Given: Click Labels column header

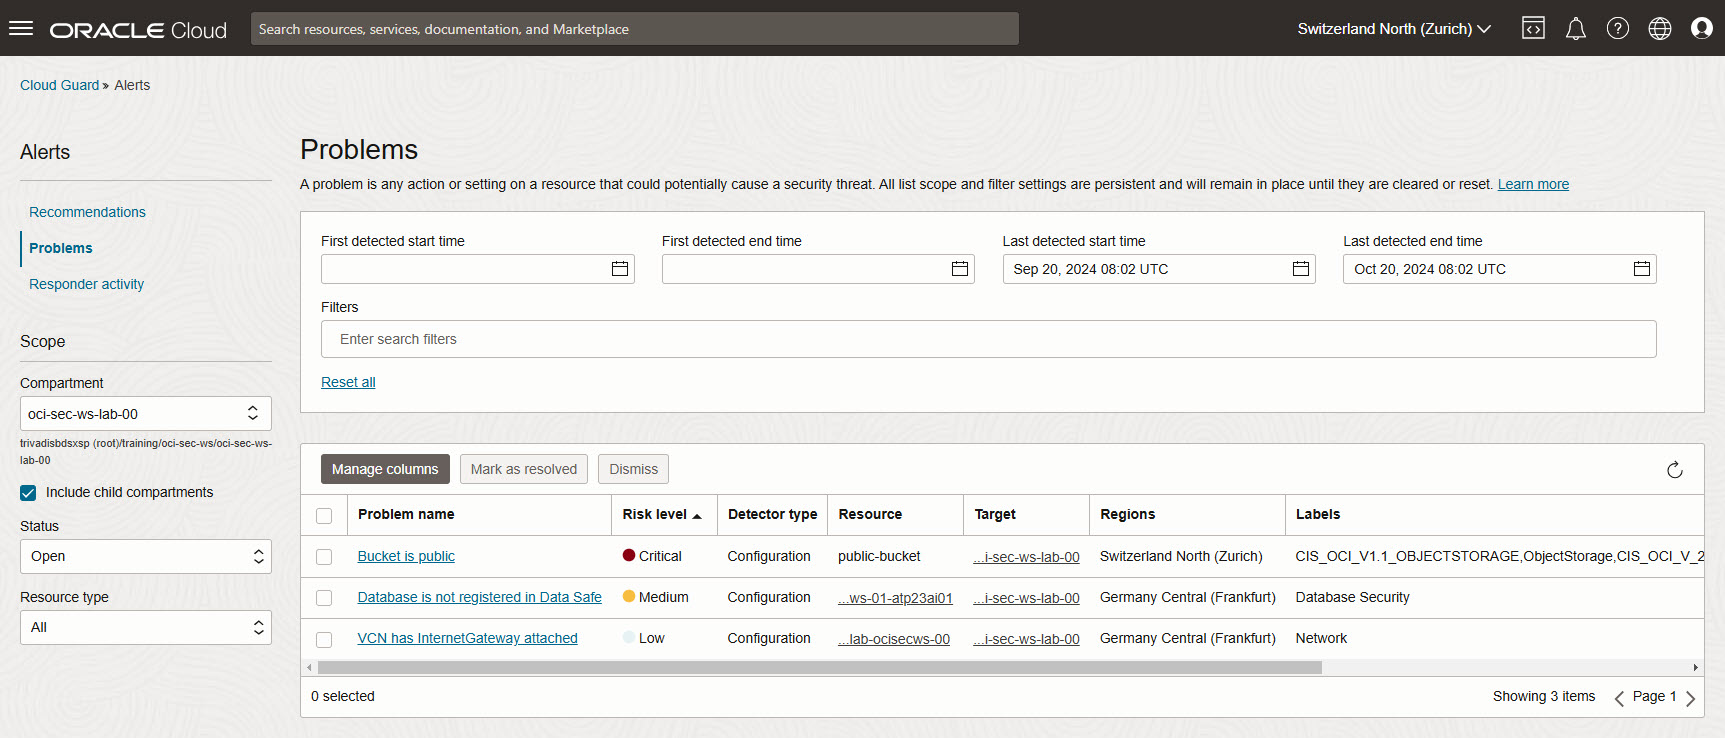Looking at the screenshot, I should (1318, 514).
